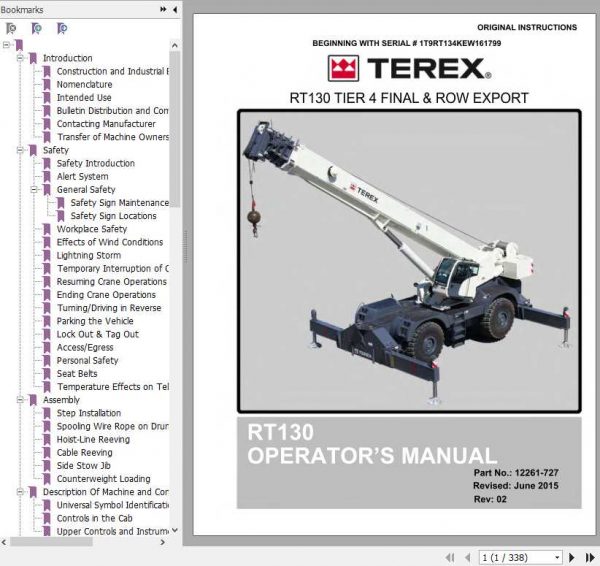Go to the next page
The width and height of the screenshot is (600, 566).
(x=572, y=558)
